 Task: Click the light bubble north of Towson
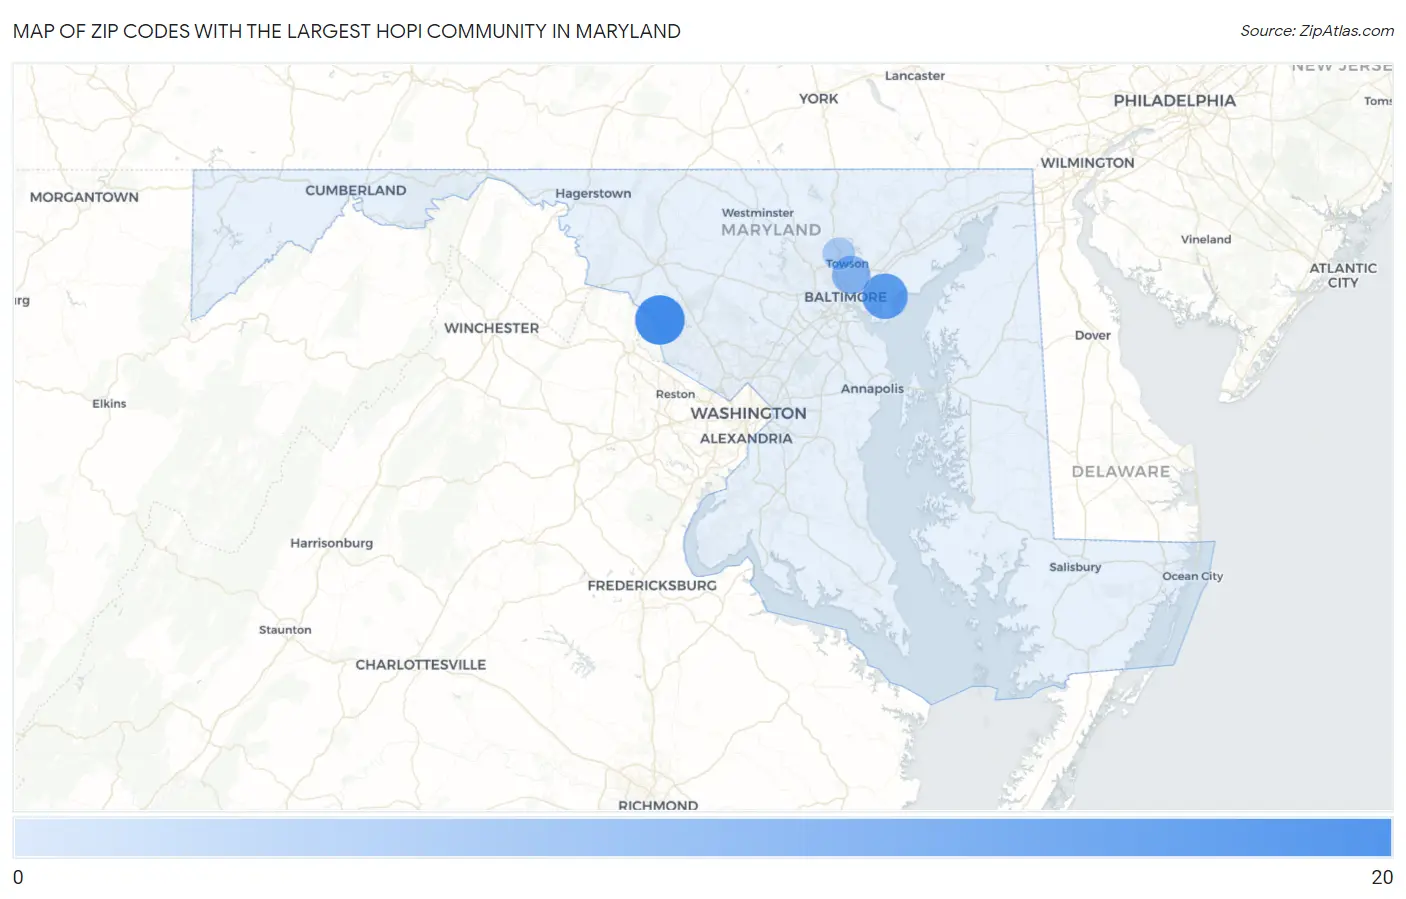pyautogui.click(x=839, y=254)
